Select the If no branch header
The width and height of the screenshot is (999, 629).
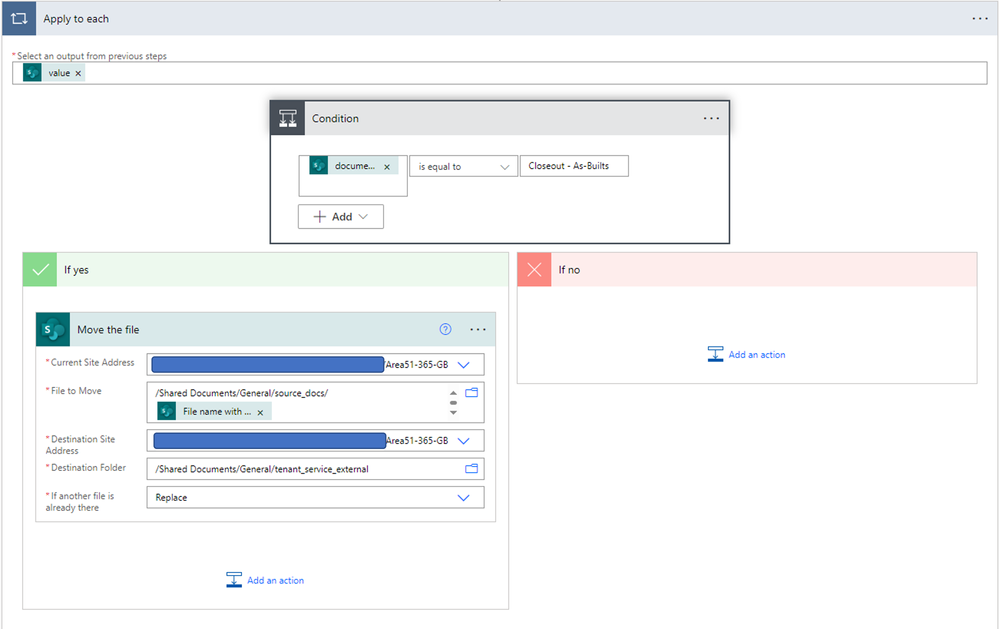pos(747,270)
